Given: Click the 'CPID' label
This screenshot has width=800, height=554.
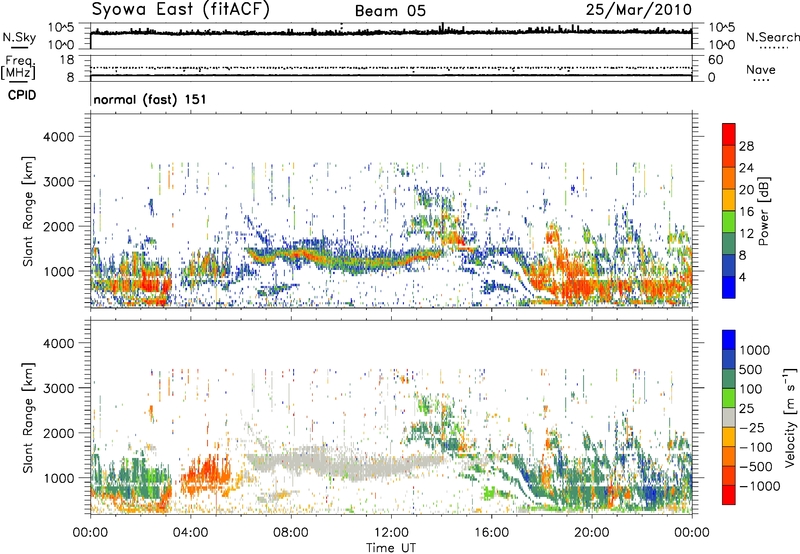Looking at the screenshot, I should [x=22, y=95].
